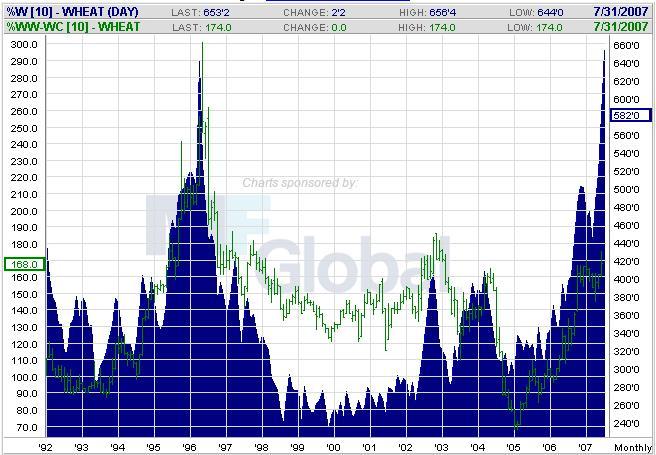
Task: Click the '00 year label on the time axis
Action: 333,446
